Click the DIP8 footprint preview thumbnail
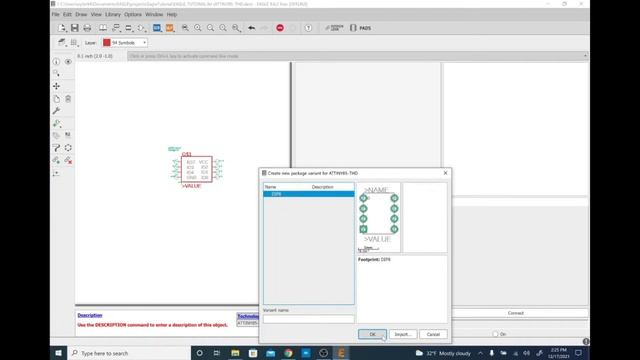This screenshot has width=640, height=360. [379, 218]
